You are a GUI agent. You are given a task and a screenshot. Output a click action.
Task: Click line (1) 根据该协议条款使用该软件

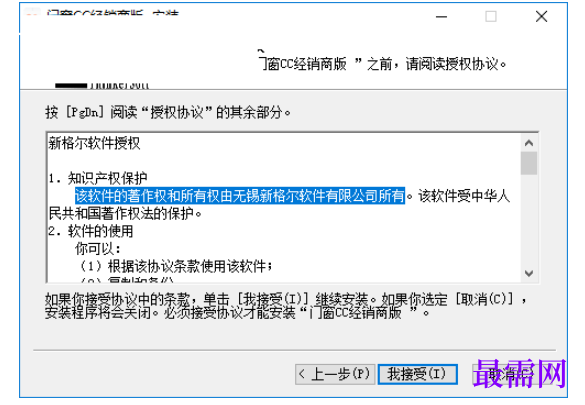pyautogui.click(x=176, y=266)
